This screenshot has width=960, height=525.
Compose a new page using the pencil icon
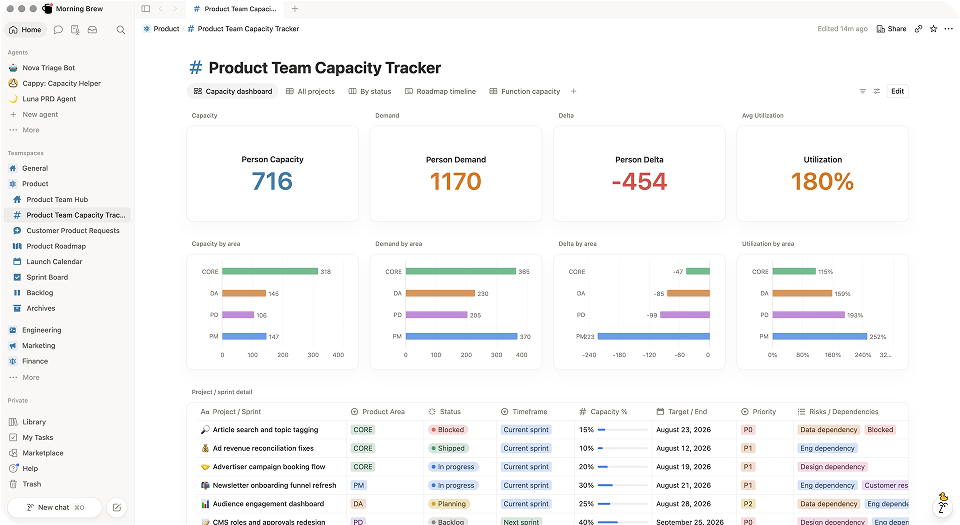point(116,507)
